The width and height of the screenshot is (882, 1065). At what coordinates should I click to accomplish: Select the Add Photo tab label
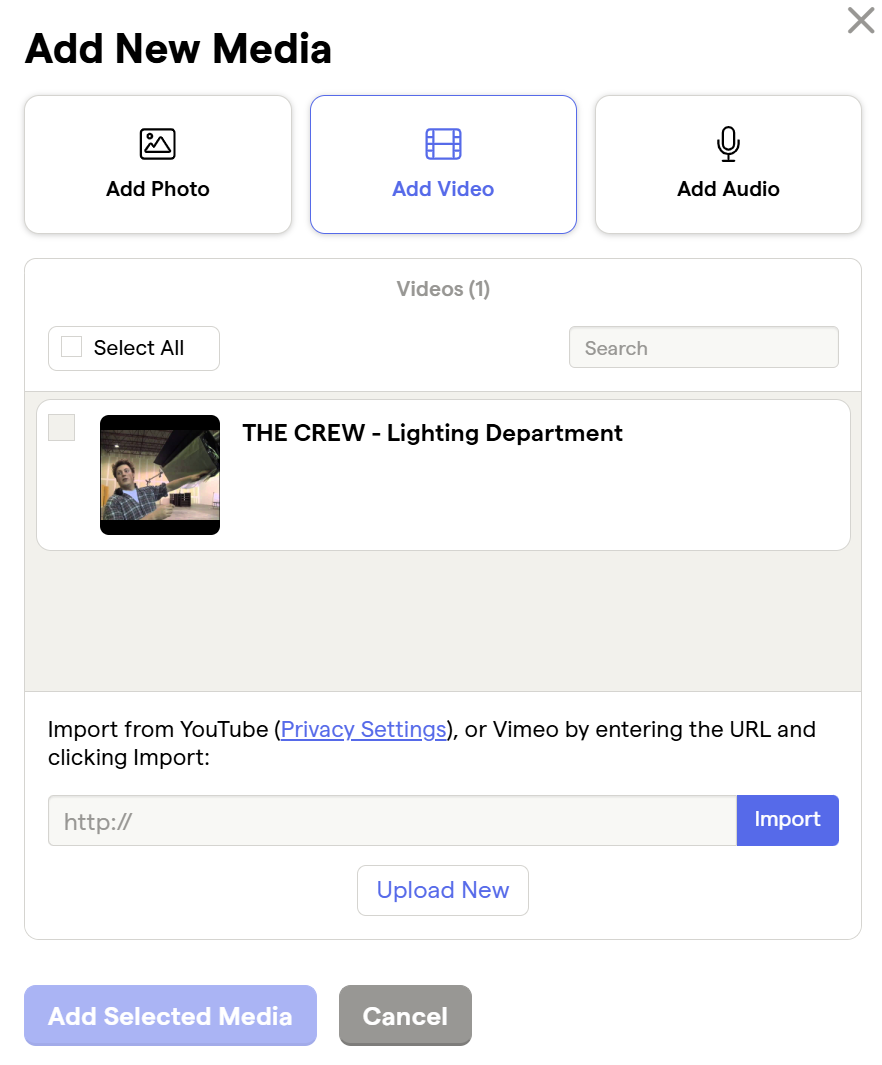pyautogui.click(x=158, y=189)
